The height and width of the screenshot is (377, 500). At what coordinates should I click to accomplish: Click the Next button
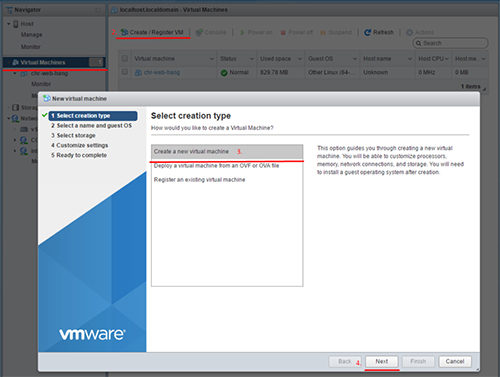(382, 361)
